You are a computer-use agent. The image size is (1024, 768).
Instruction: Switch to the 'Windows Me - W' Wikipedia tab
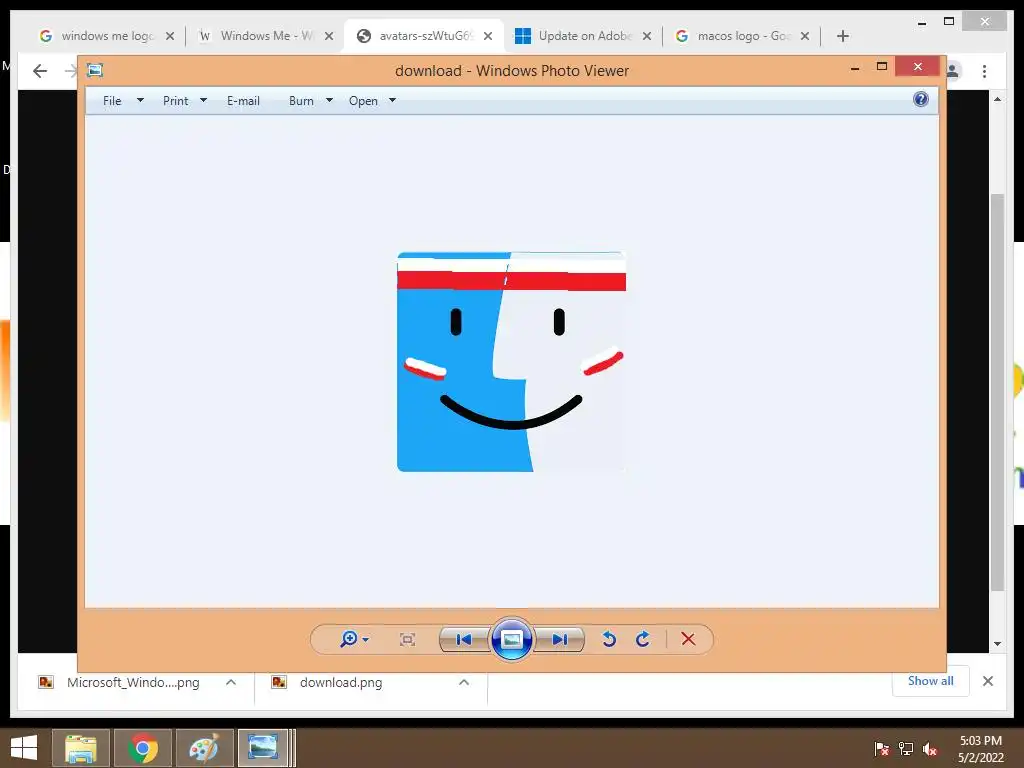(266, 36)
